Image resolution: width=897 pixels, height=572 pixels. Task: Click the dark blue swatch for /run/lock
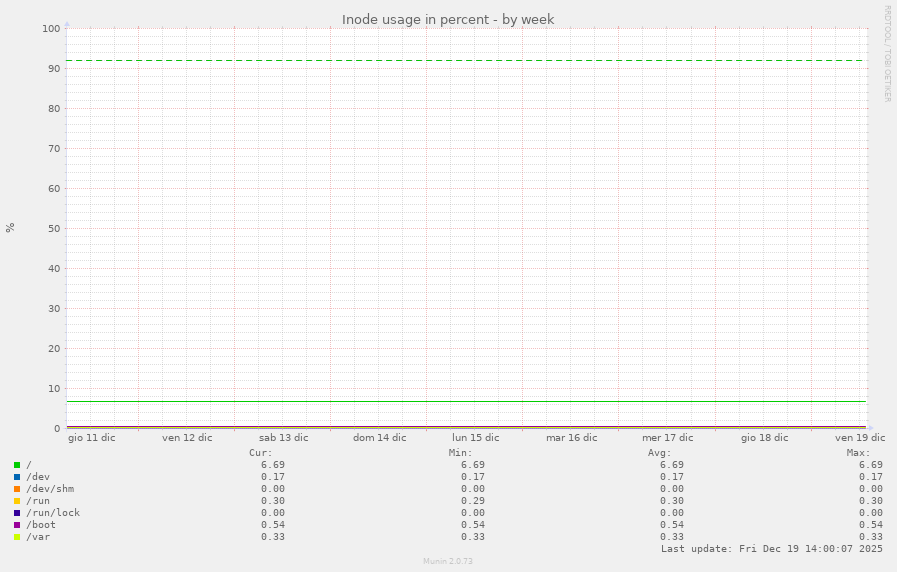[x=17, y=513]
